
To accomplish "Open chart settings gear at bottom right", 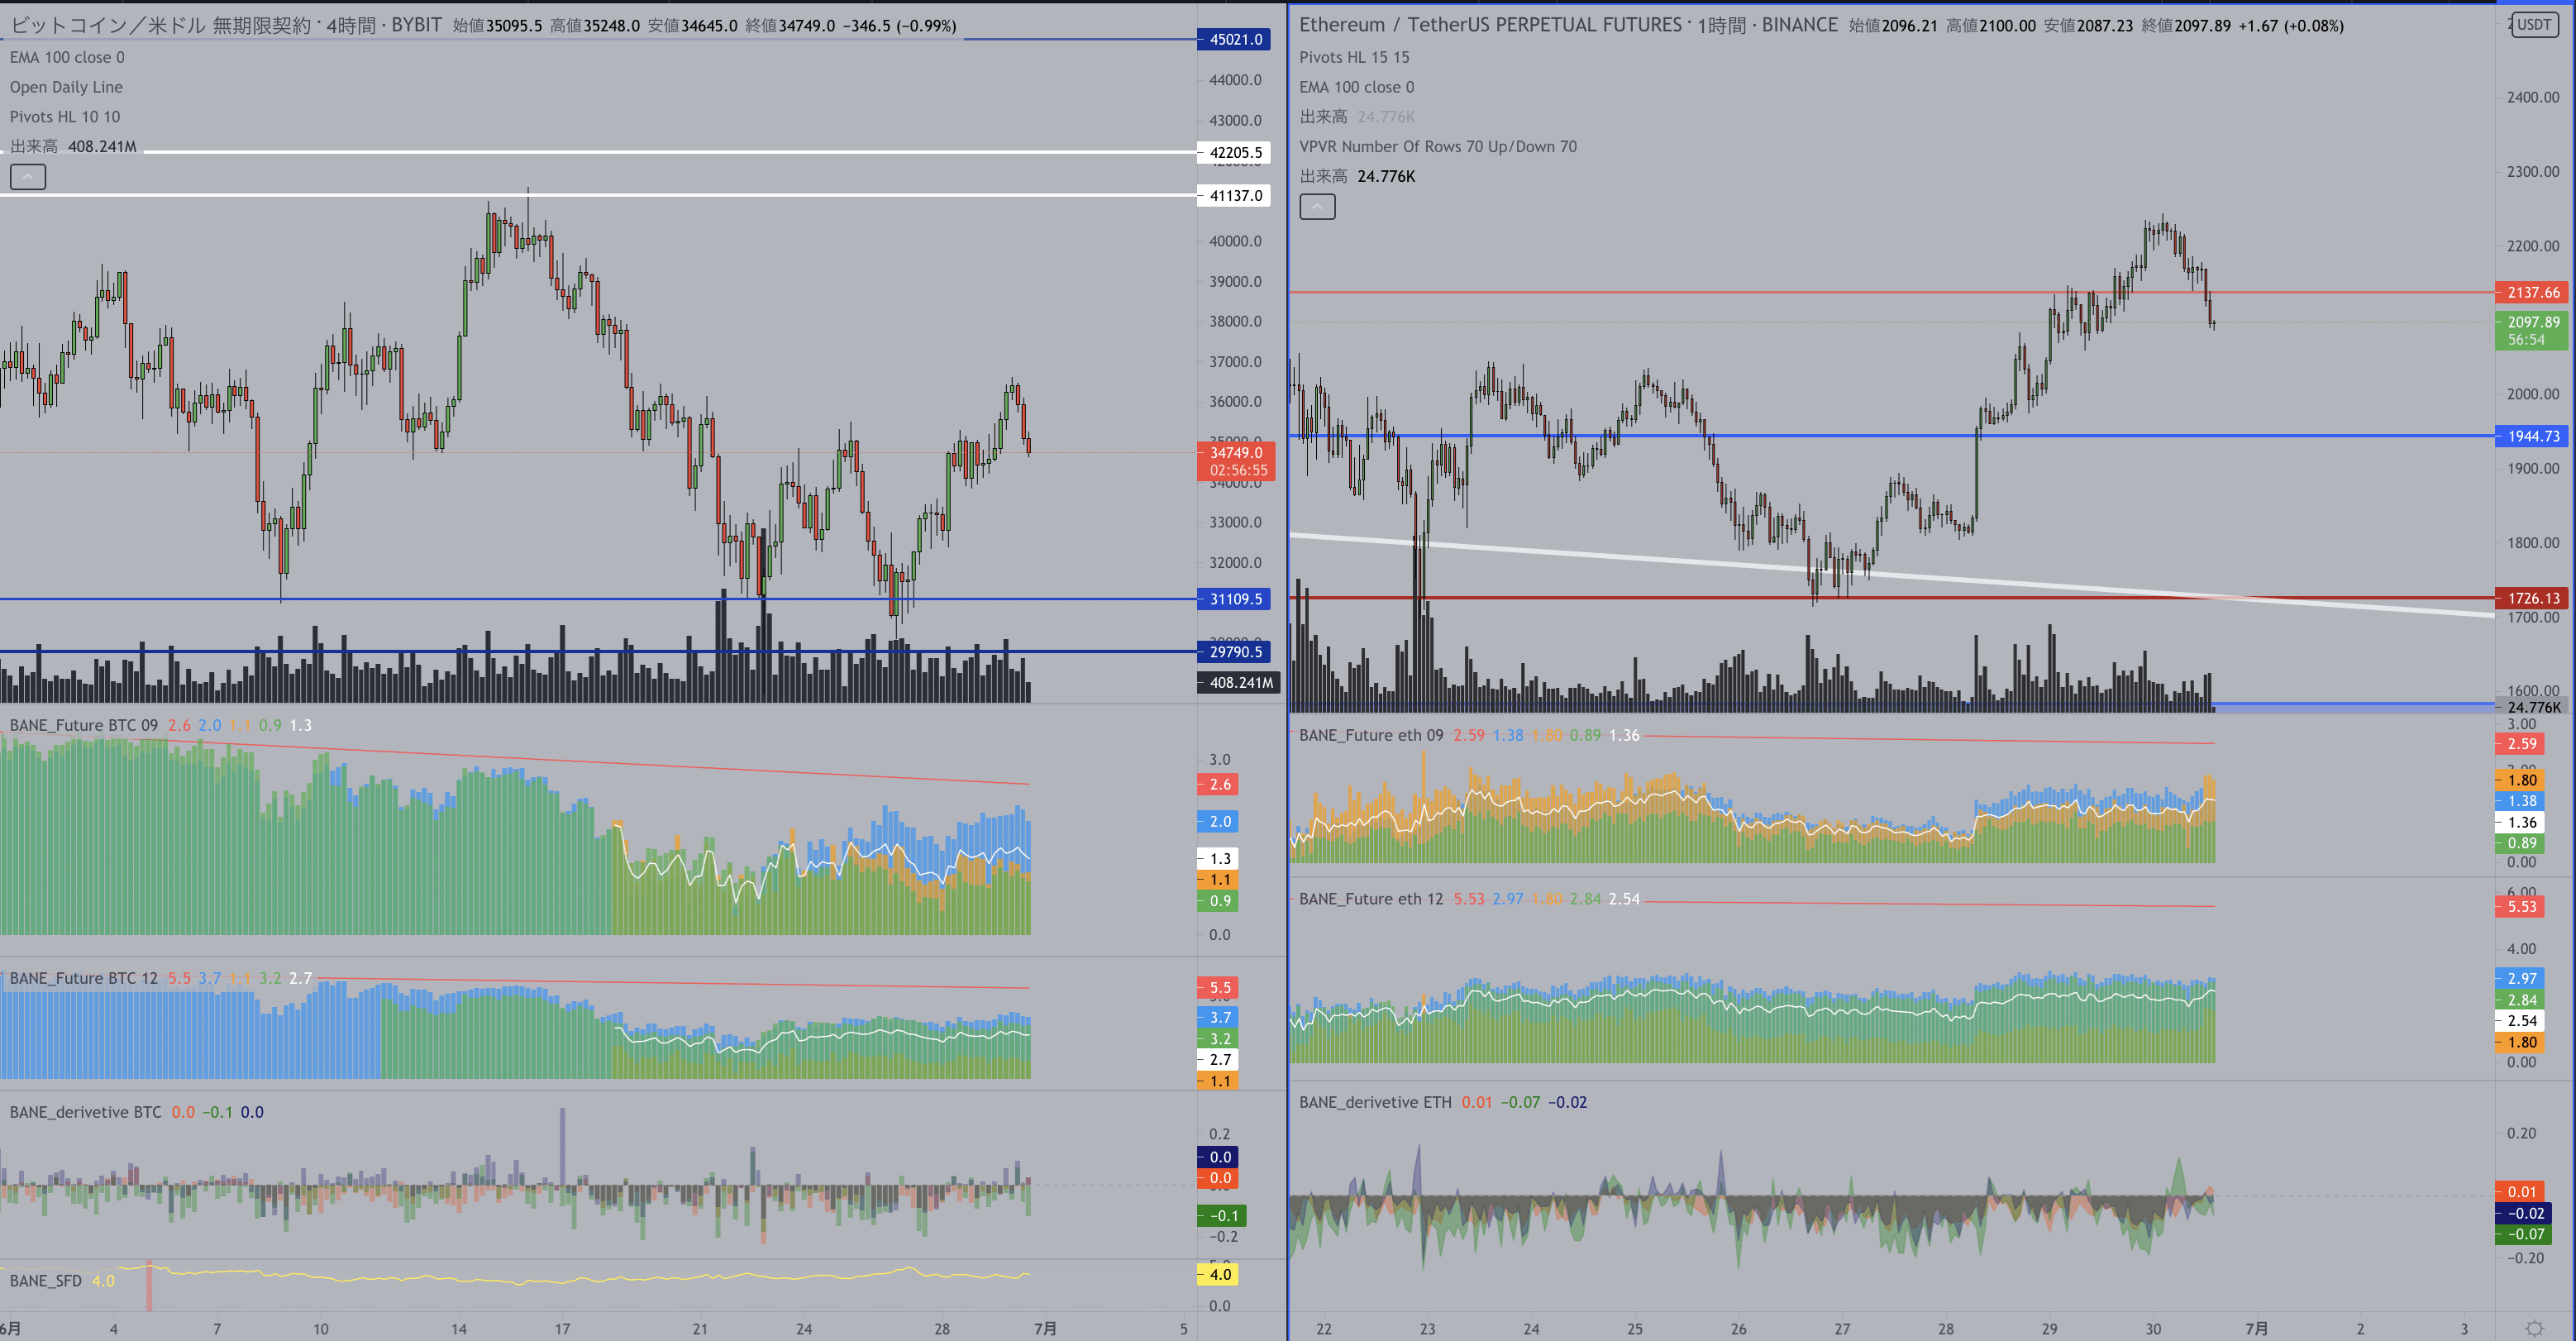I will coord(2533,1328).
